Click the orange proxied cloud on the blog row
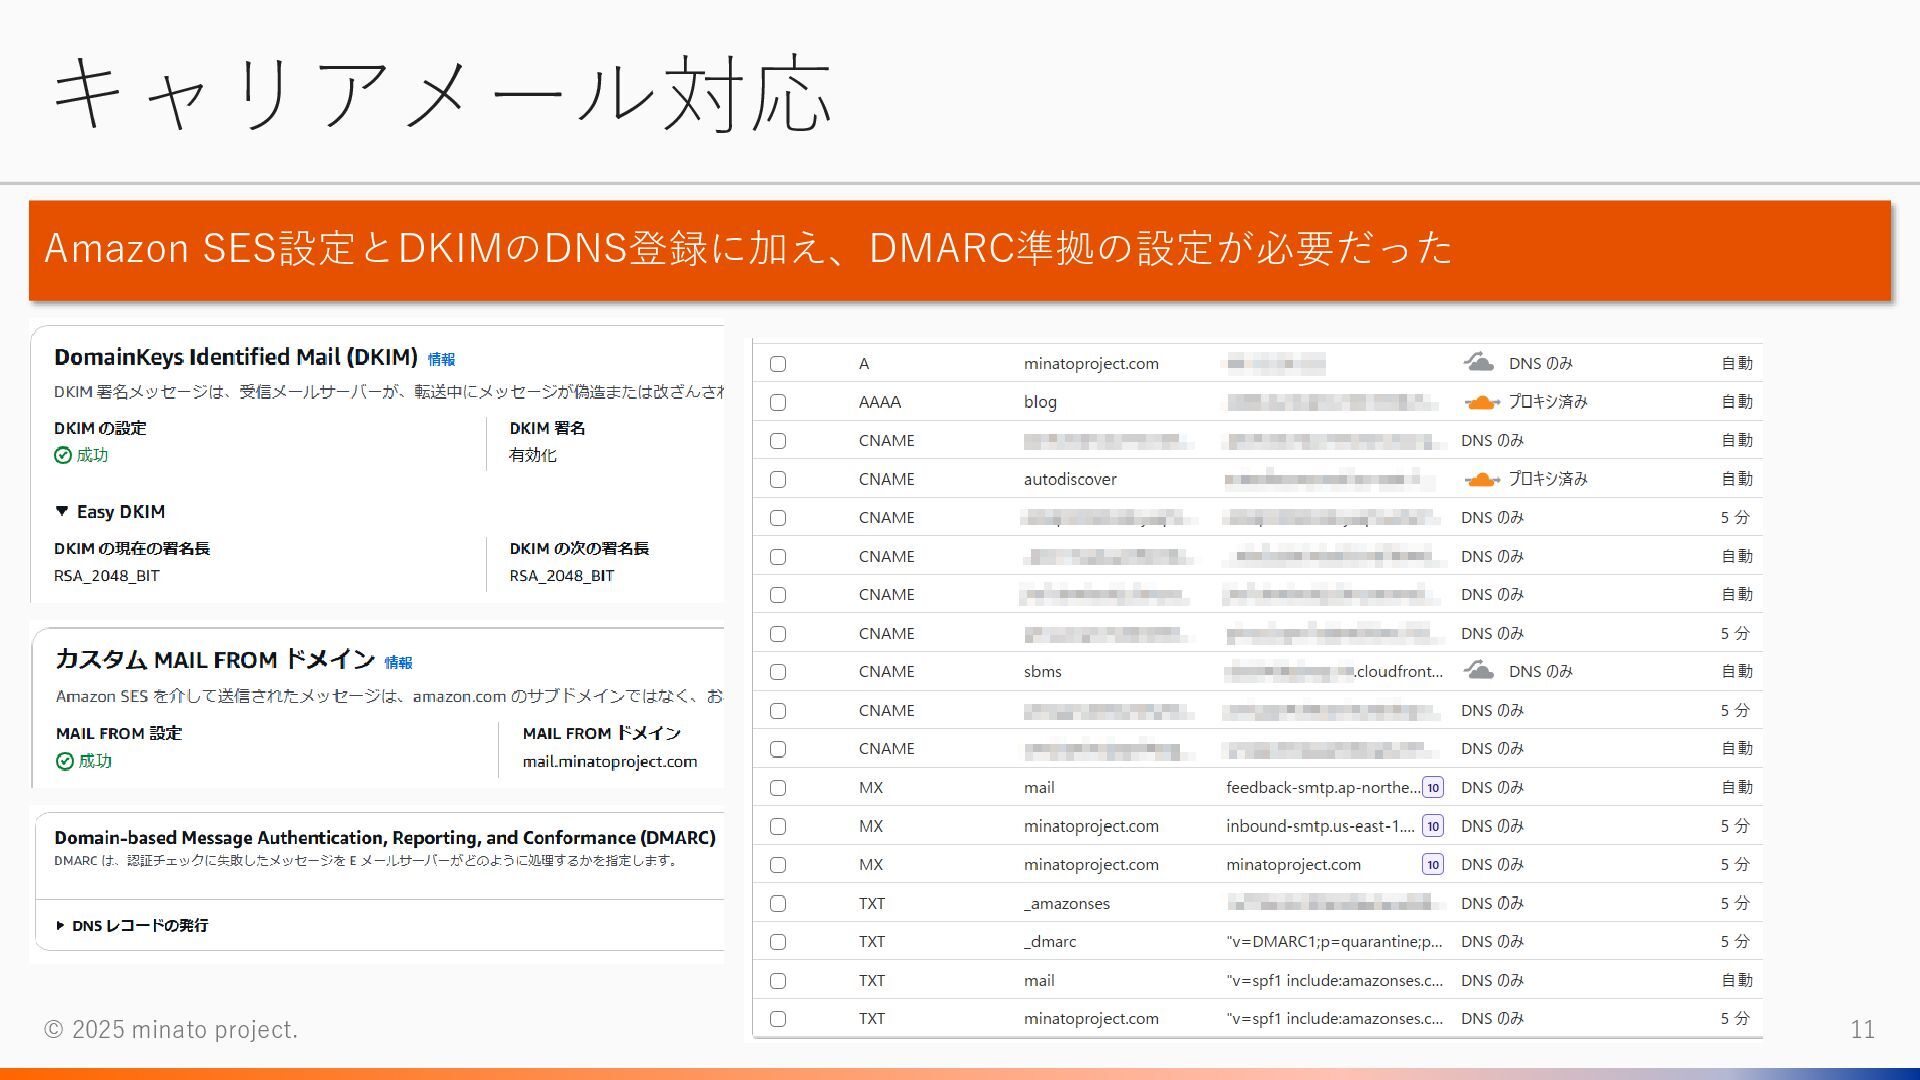Viewport: 1920px width, 1080px height. coord(1481,402)
